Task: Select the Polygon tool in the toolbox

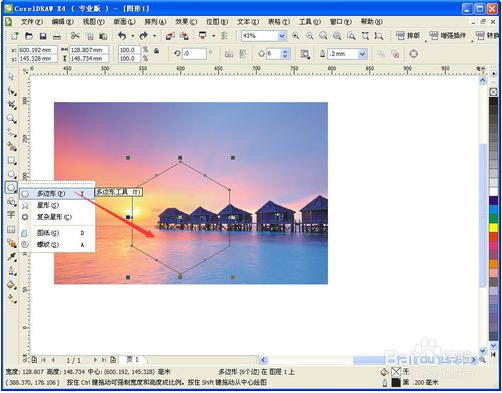Action: tap(11, 188)
